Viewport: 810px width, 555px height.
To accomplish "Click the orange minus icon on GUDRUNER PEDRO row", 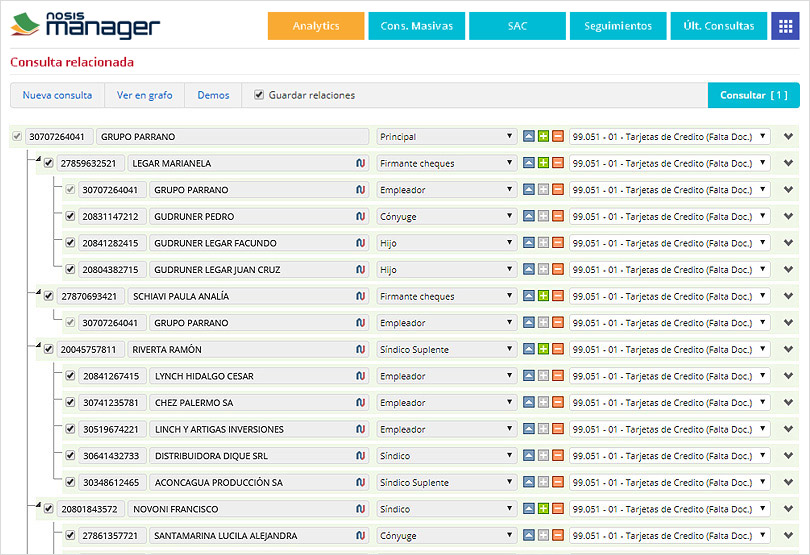I will pos(558,216).
